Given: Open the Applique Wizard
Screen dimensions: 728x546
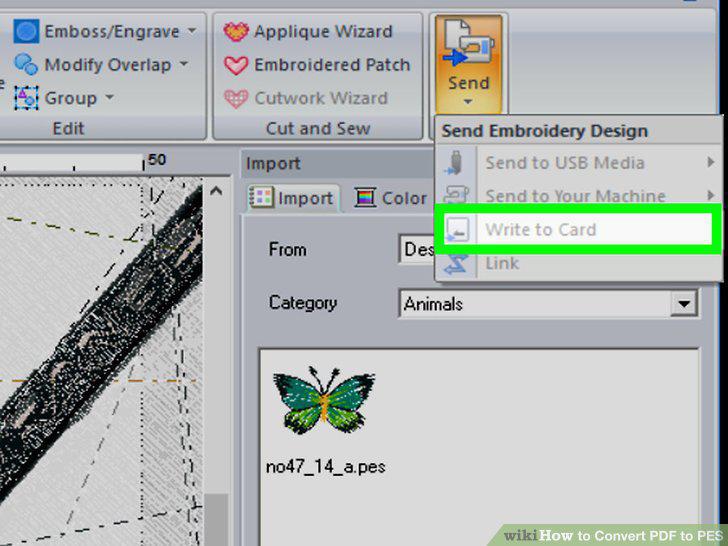Looking at the screenshot, I should (308, 32).
